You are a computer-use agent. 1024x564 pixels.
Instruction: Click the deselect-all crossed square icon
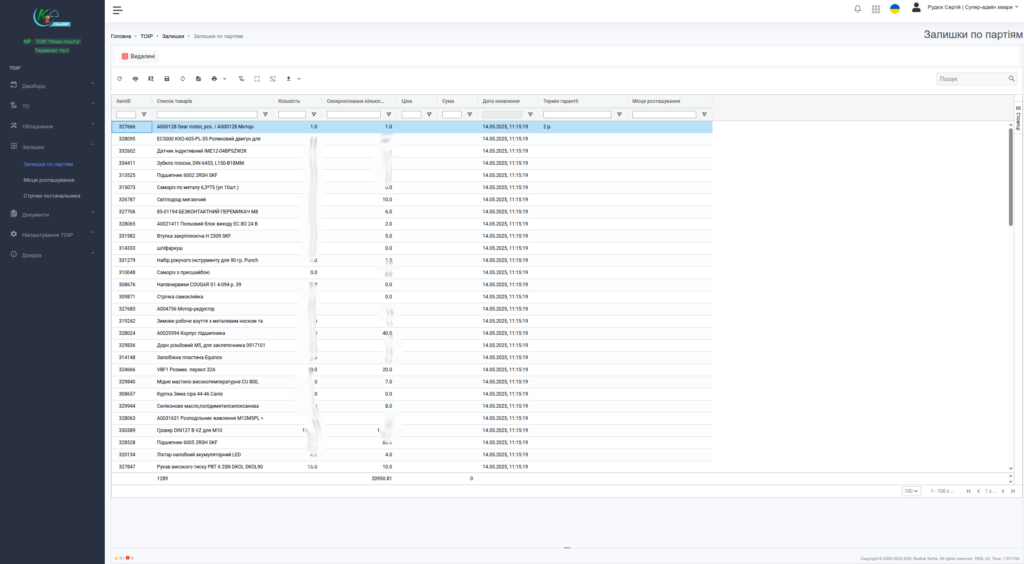coord(273,78)
